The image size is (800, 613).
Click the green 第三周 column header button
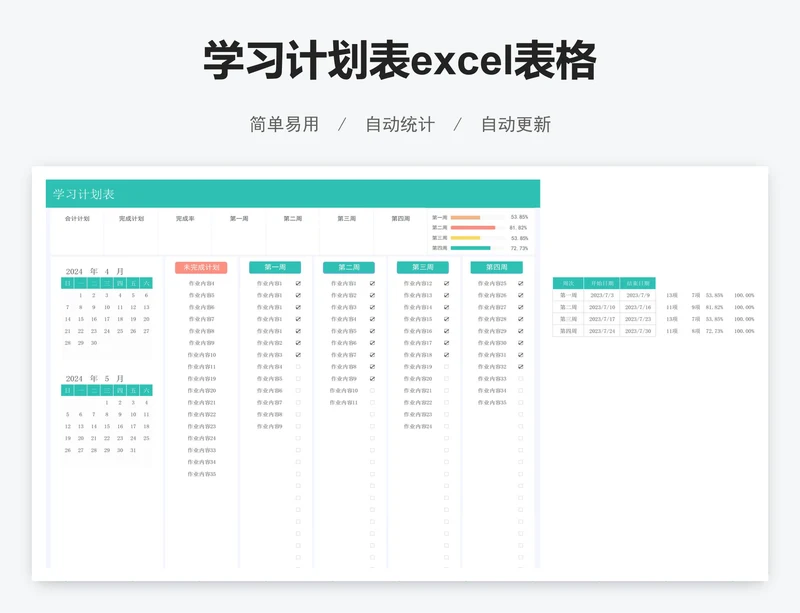pyautogui.click(x=423, y=267)
